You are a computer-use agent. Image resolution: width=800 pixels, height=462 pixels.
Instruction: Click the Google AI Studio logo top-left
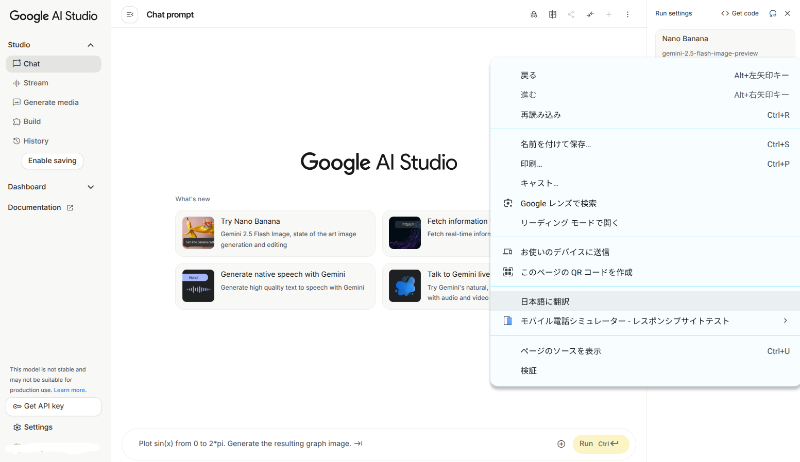click(x=53, y=16)
